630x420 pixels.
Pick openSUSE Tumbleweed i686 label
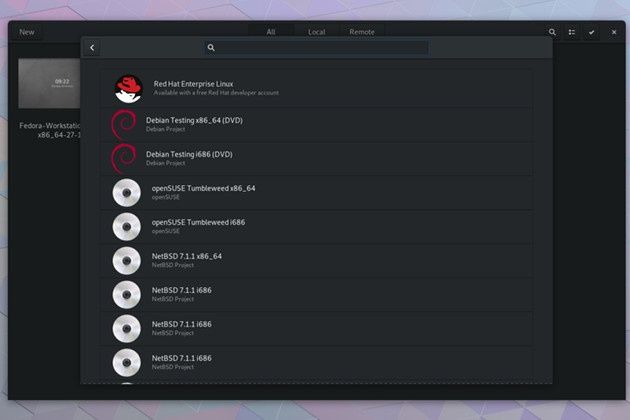click(198, 222)
